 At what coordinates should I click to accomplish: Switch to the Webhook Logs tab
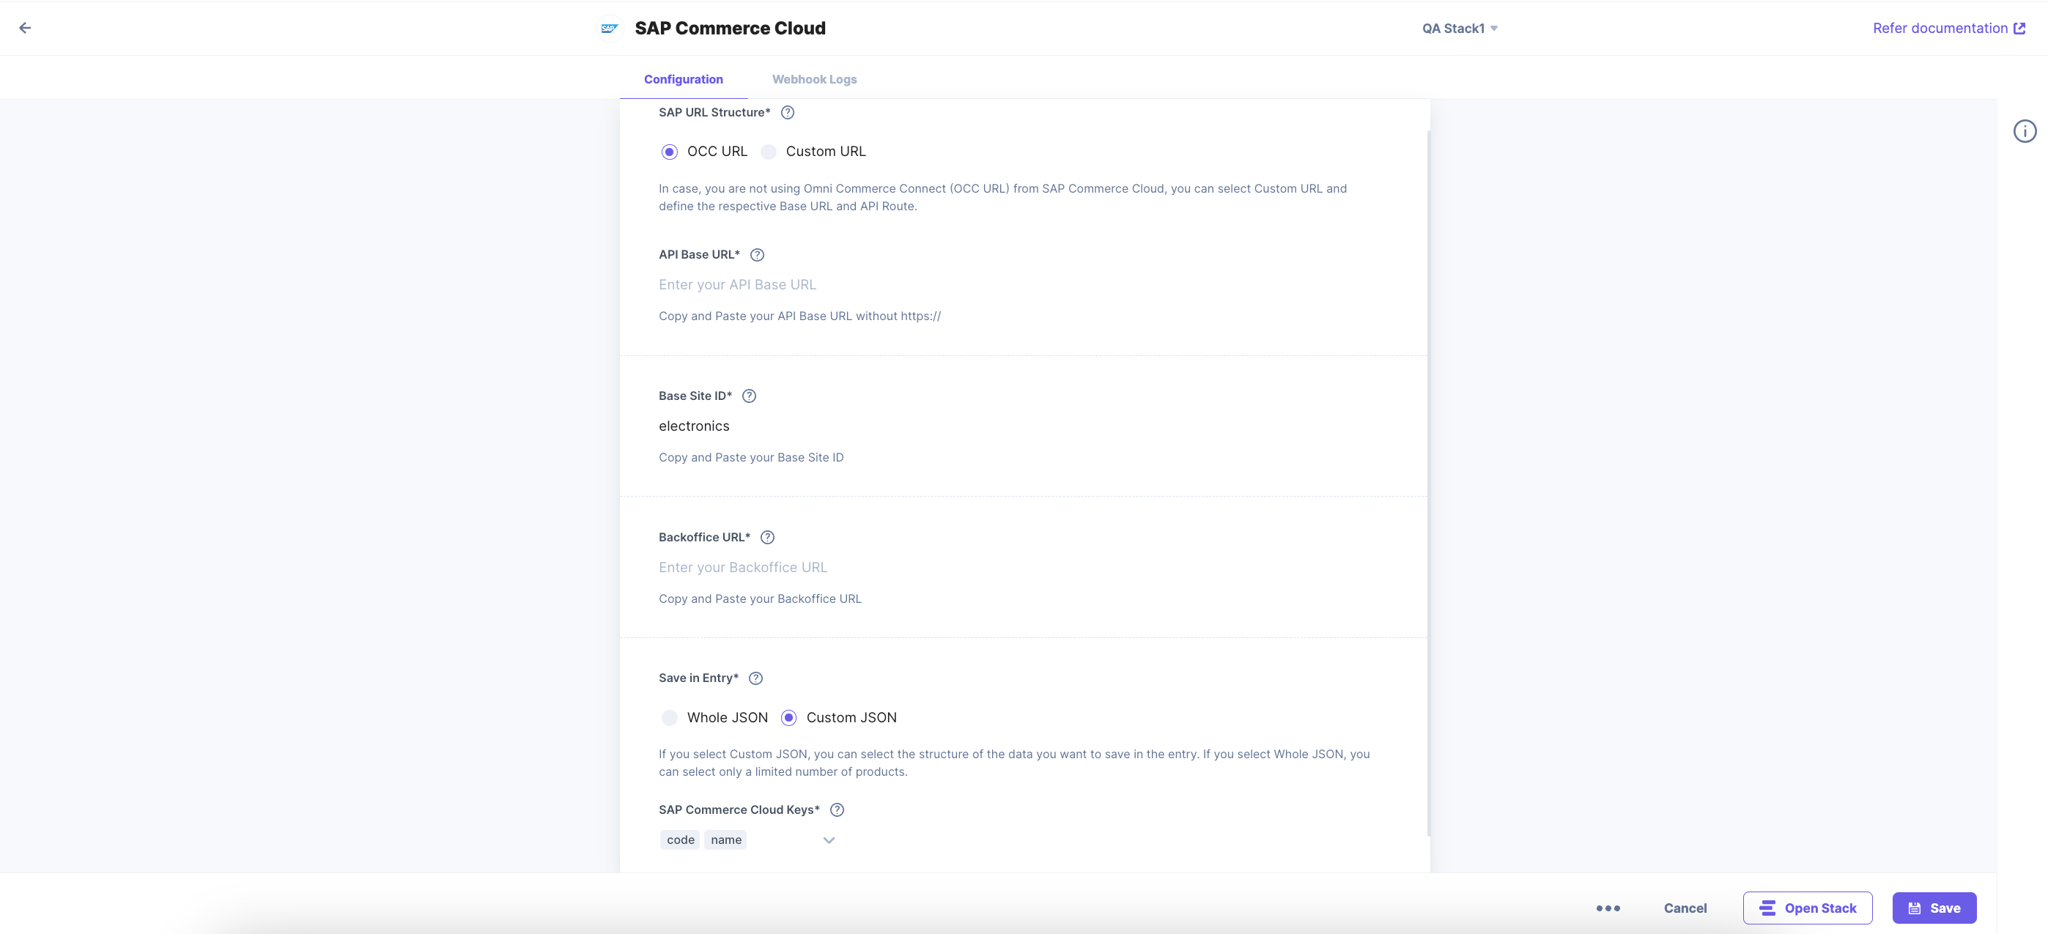click(x=814, y=79)
